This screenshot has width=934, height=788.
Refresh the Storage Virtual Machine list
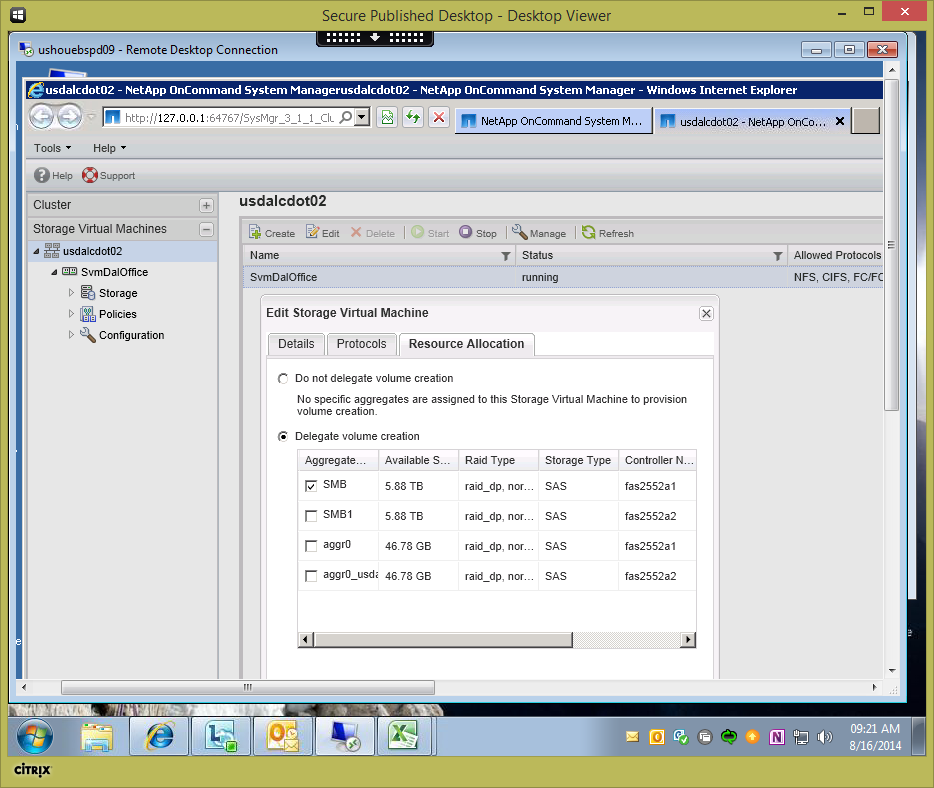tap(589, 233)
